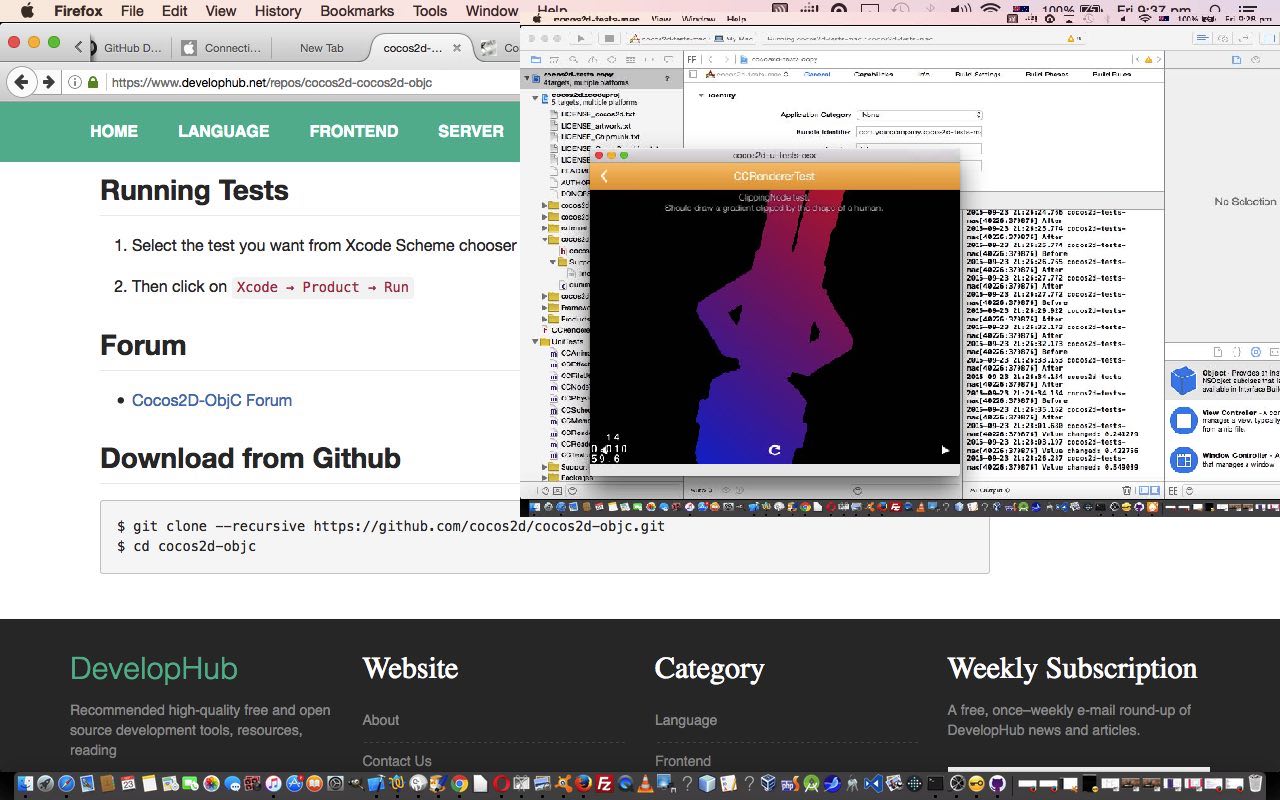The image size is (1280, 800).
Task: Open Spotlight search magnifier in the menu bar
Action: 1217,11
